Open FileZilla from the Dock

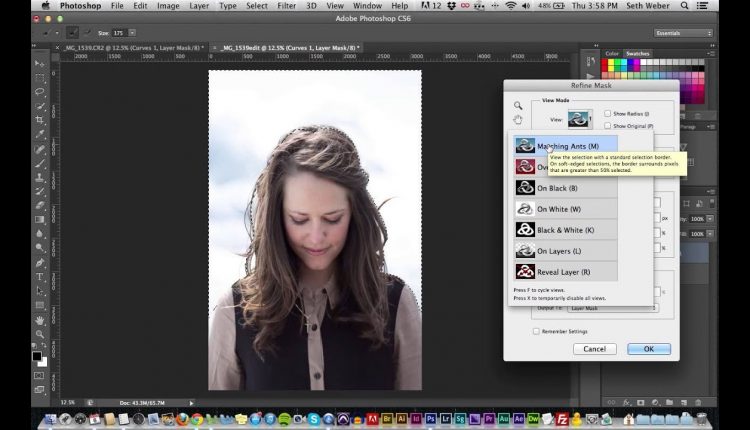point(562,419)
